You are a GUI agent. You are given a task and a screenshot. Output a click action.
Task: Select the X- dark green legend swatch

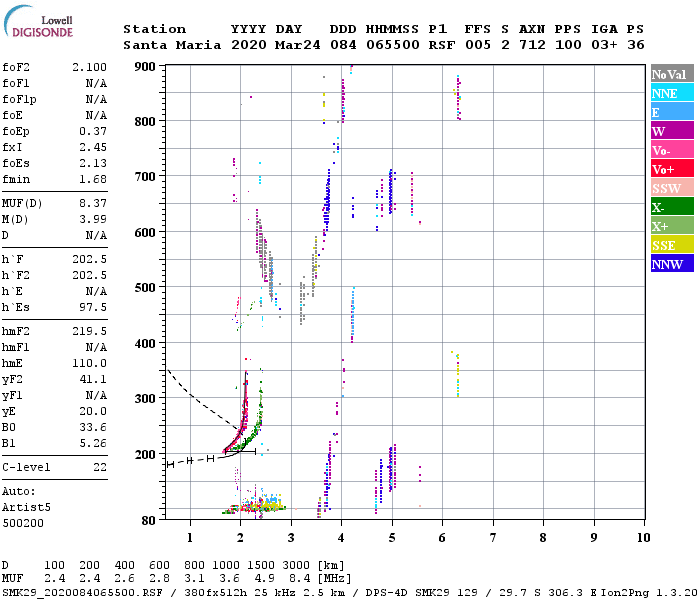coord(672,207)
